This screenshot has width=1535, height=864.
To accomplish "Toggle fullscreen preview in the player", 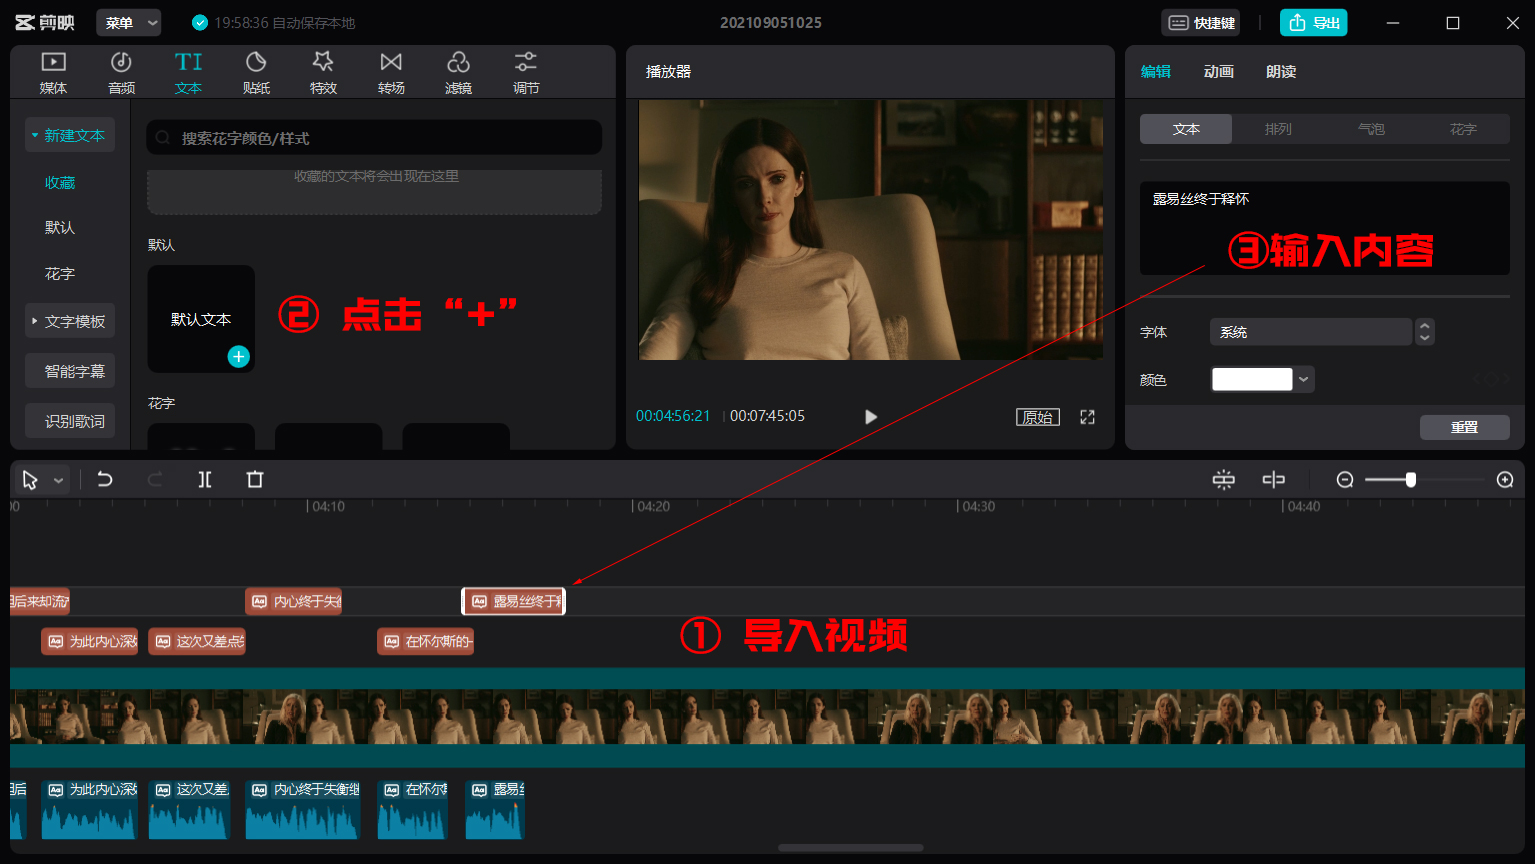I will coord(1086,416).
